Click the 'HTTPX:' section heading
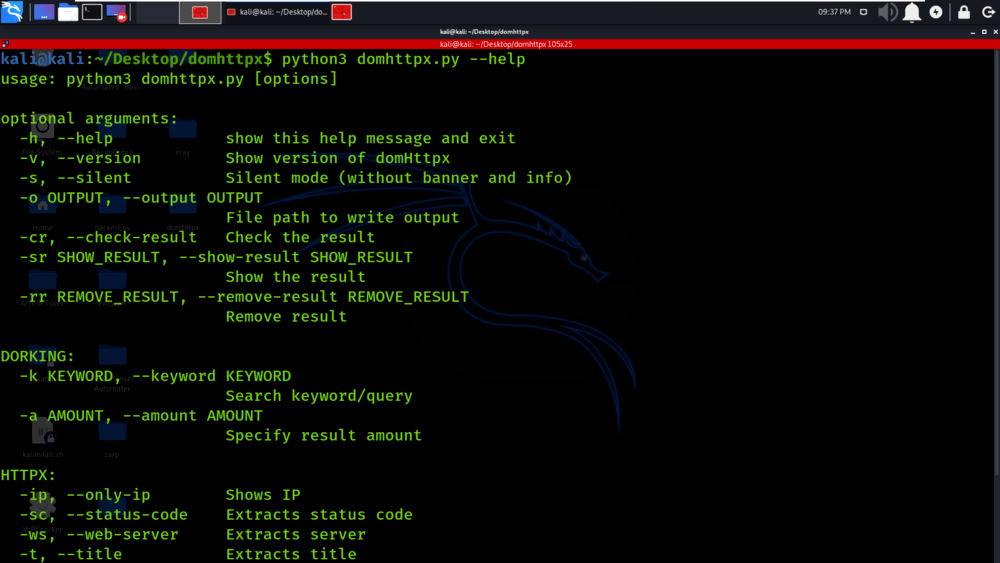This screenshot has width=1000, height=563. 28,475
